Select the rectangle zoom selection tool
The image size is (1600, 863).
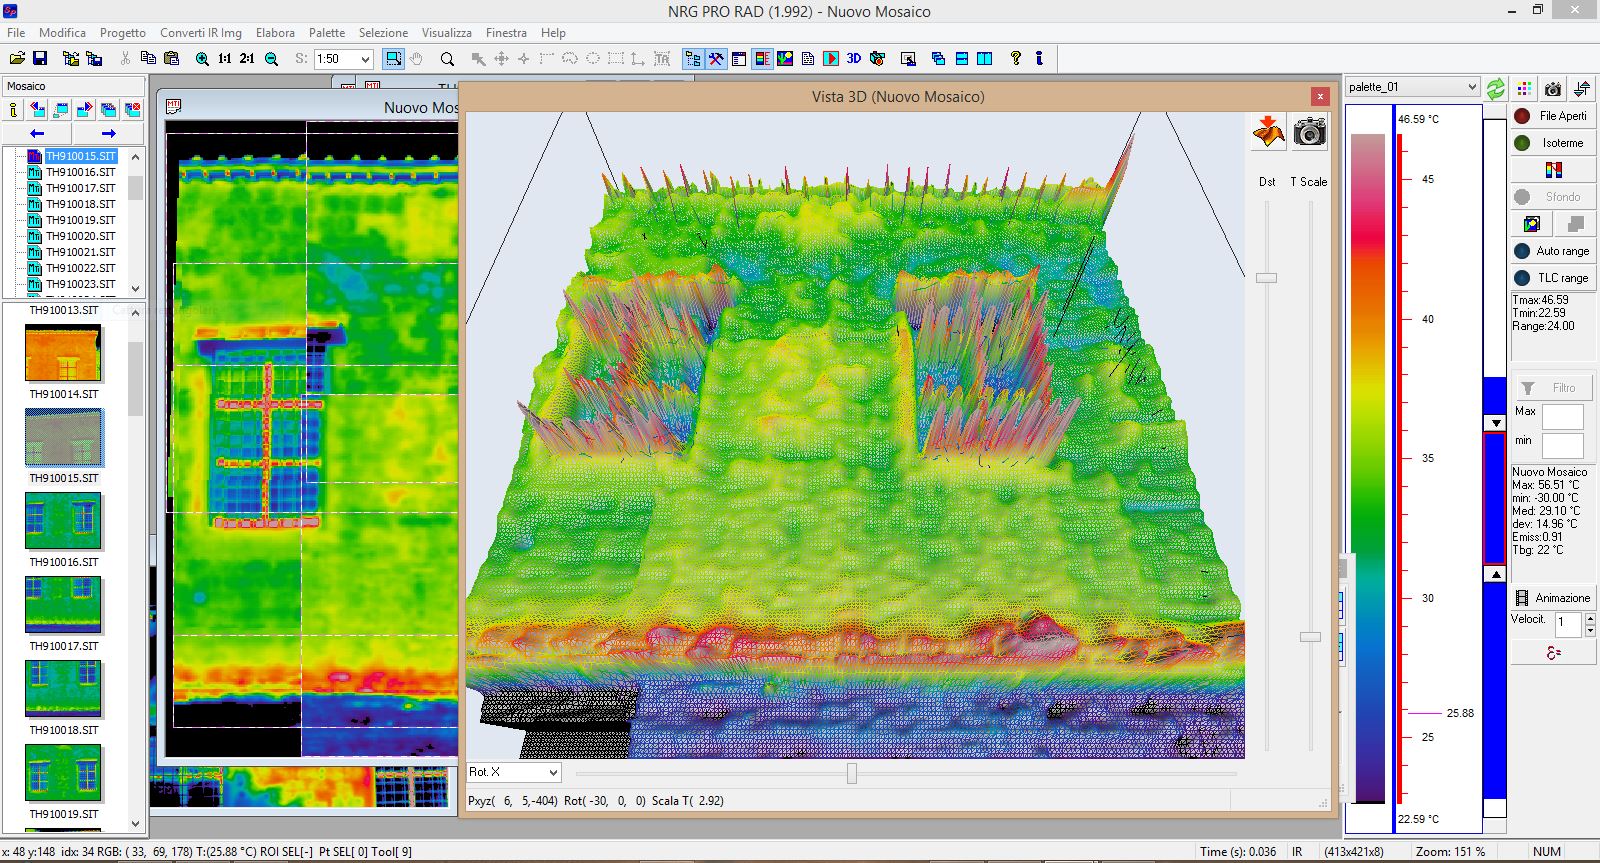pyautogui.click(x=394, y=59)
